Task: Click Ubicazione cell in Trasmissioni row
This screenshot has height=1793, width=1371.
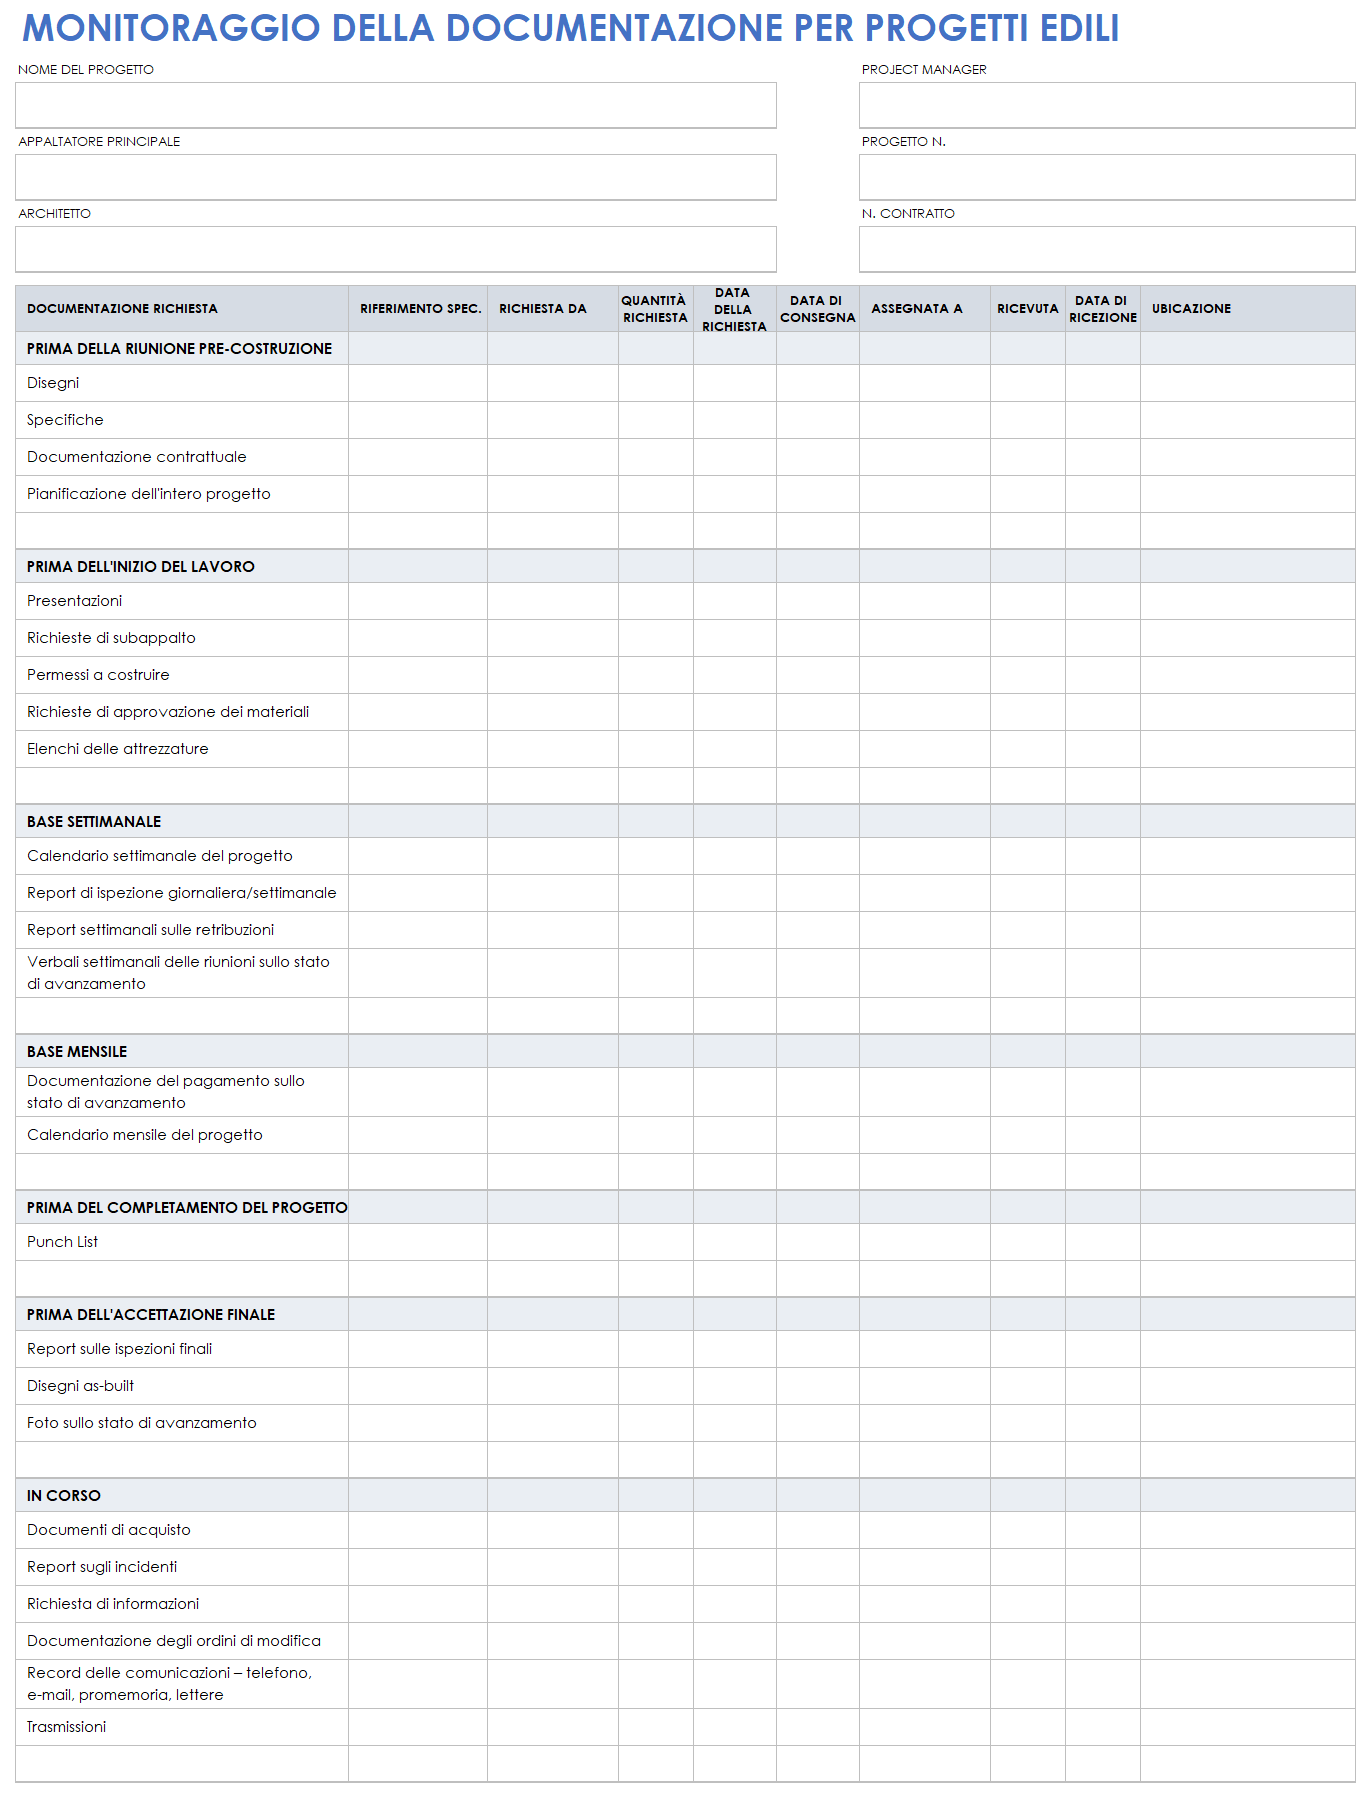Action: pos(1248,1727)
